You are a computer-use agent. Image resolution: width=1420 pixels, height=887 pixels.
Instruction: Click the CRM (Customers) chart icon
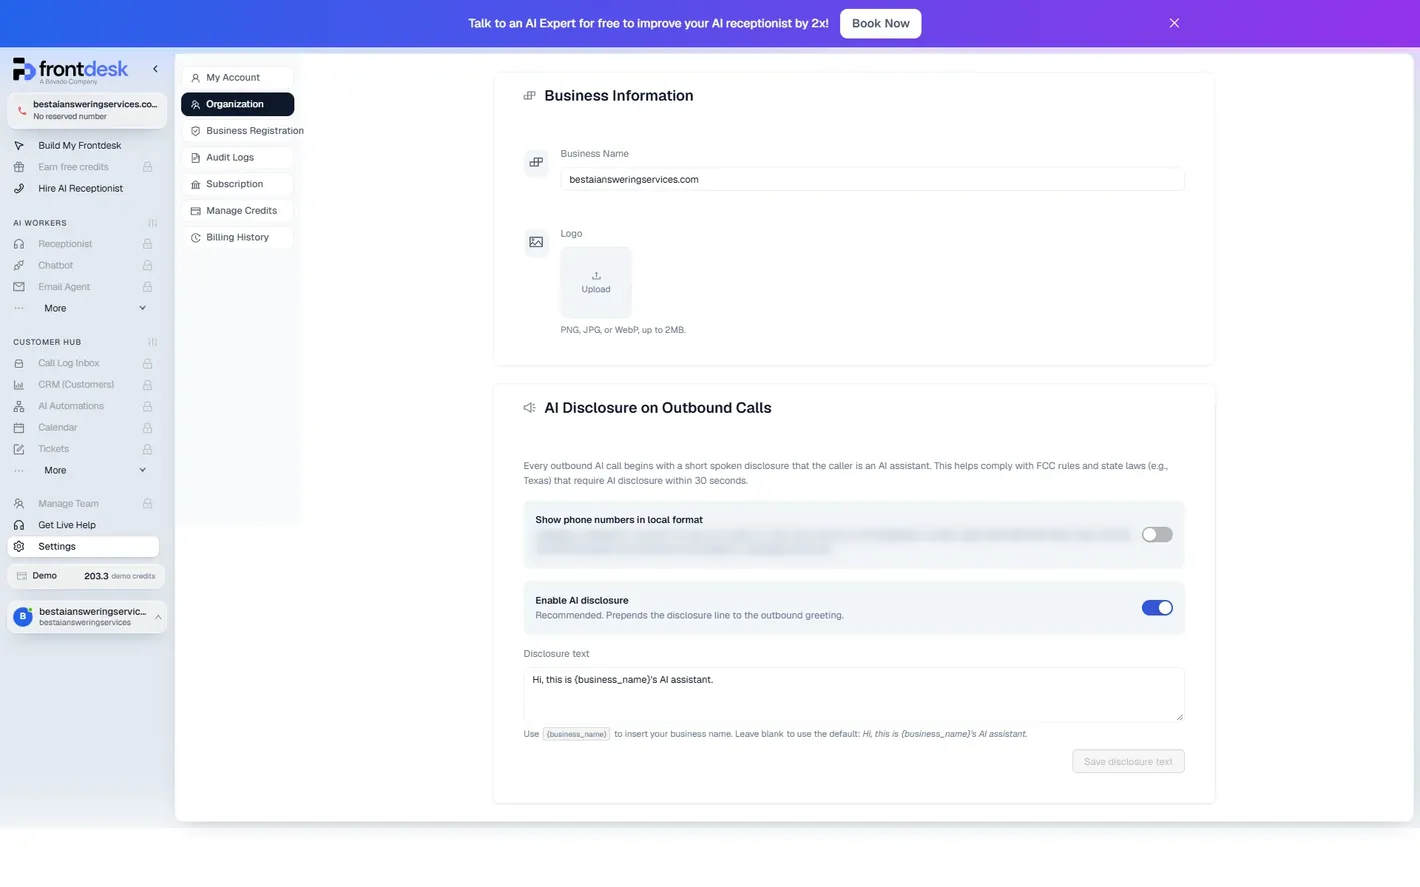(19, 385)
